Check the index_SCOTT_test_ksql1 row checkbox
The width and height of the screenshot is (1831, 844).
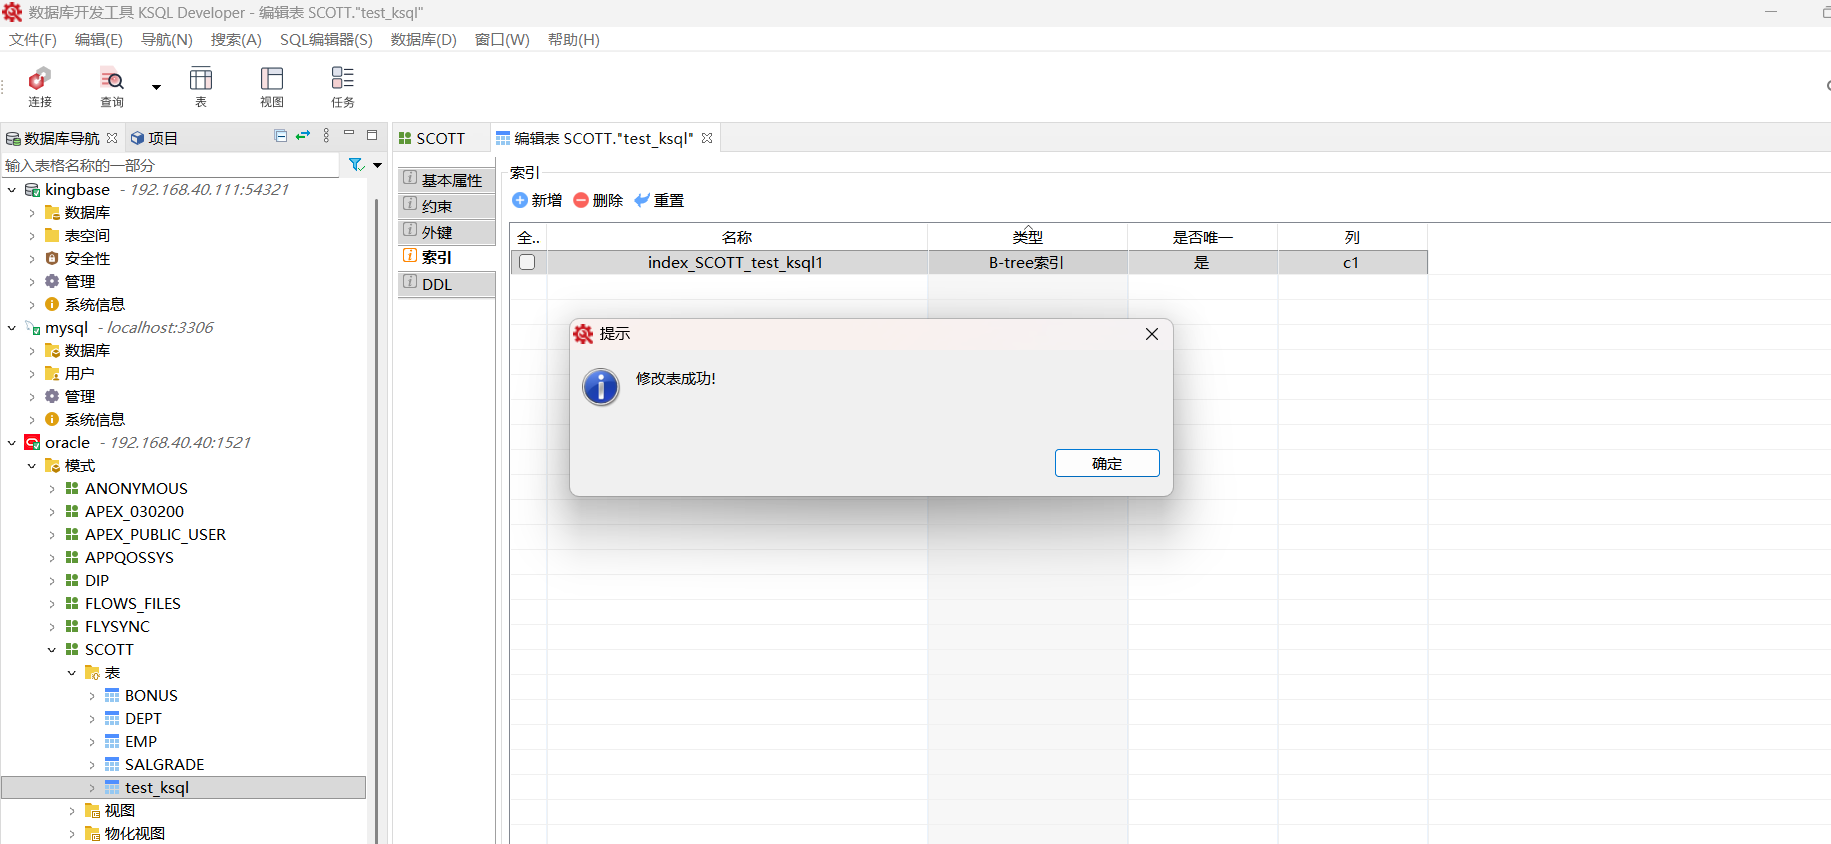click(x=527, y=262)
